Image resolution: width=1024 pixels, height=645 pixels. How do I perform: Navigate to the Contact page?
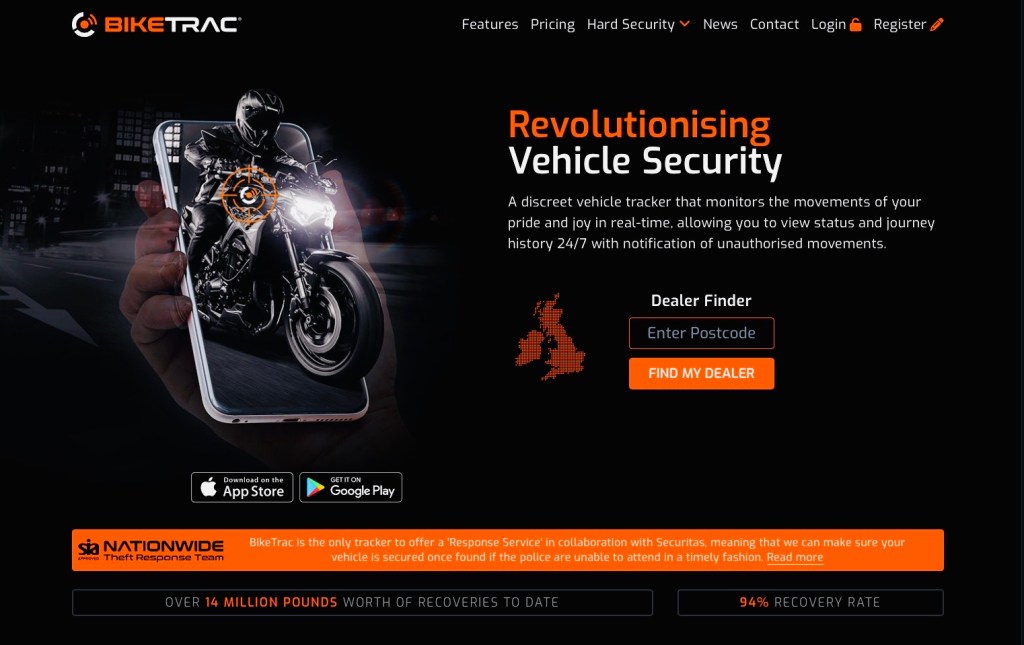click(775, 24)
